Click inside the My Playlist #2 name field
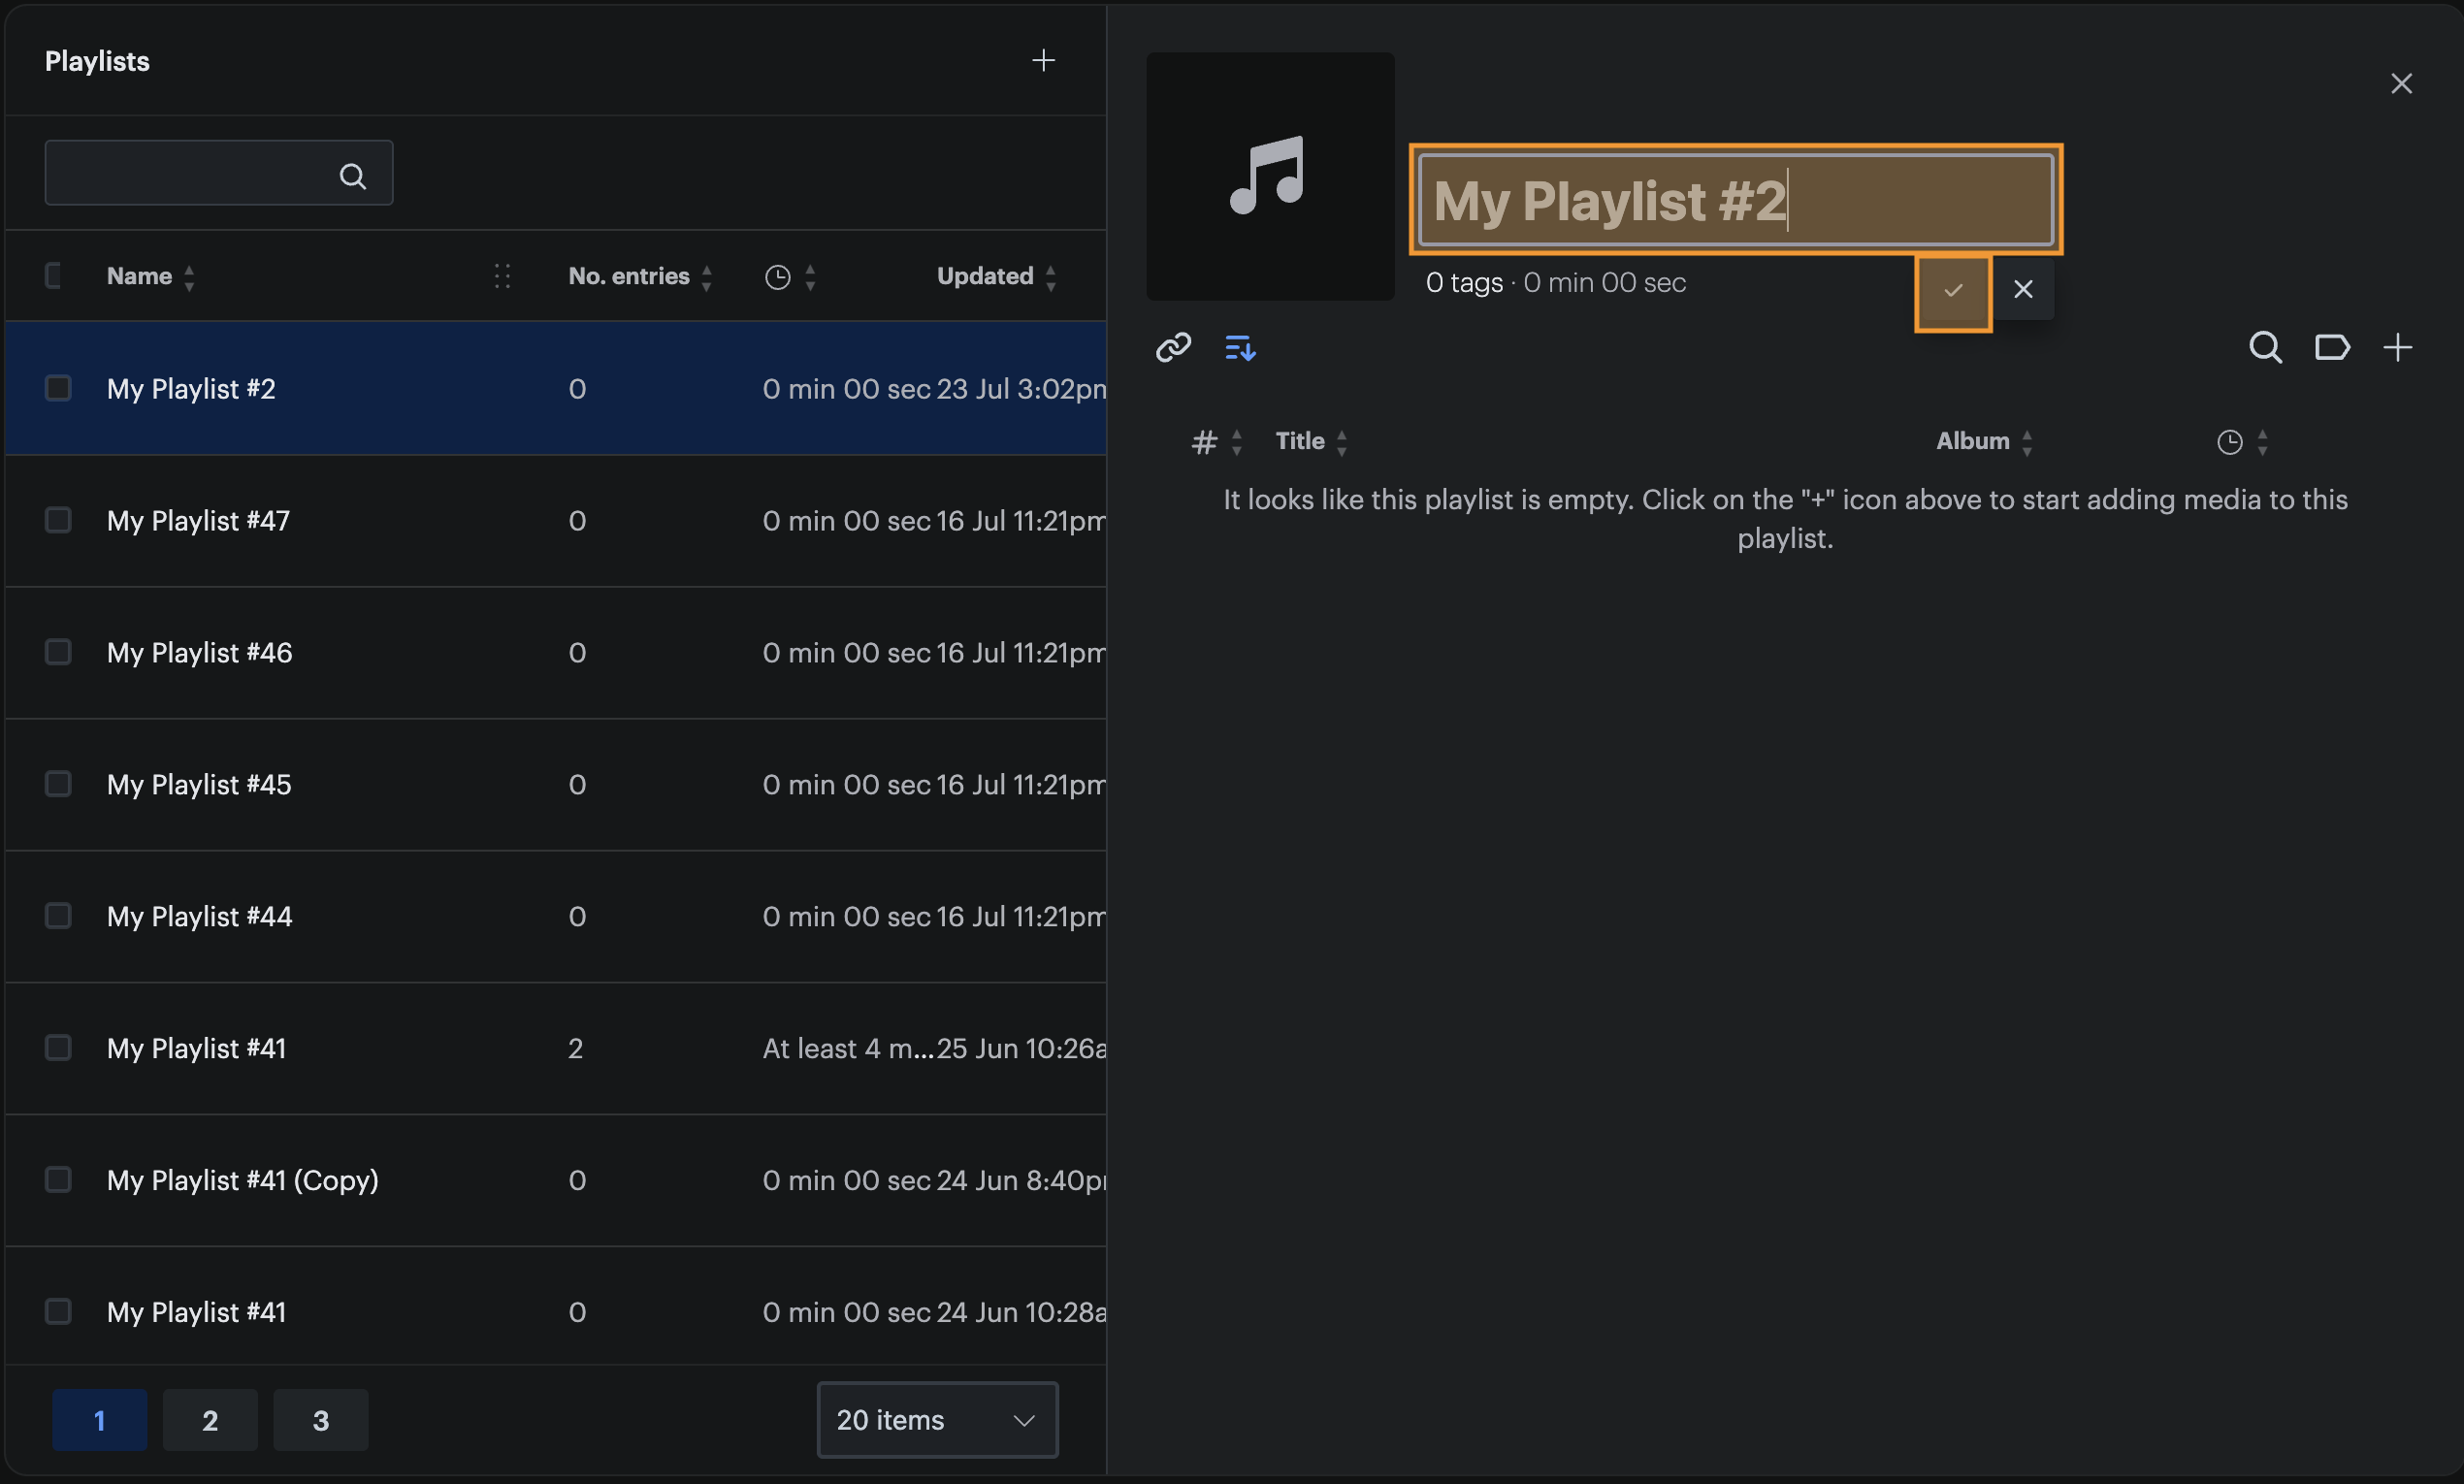This screenshot has height=1484, width=2464. click(x=1736, y=200)
